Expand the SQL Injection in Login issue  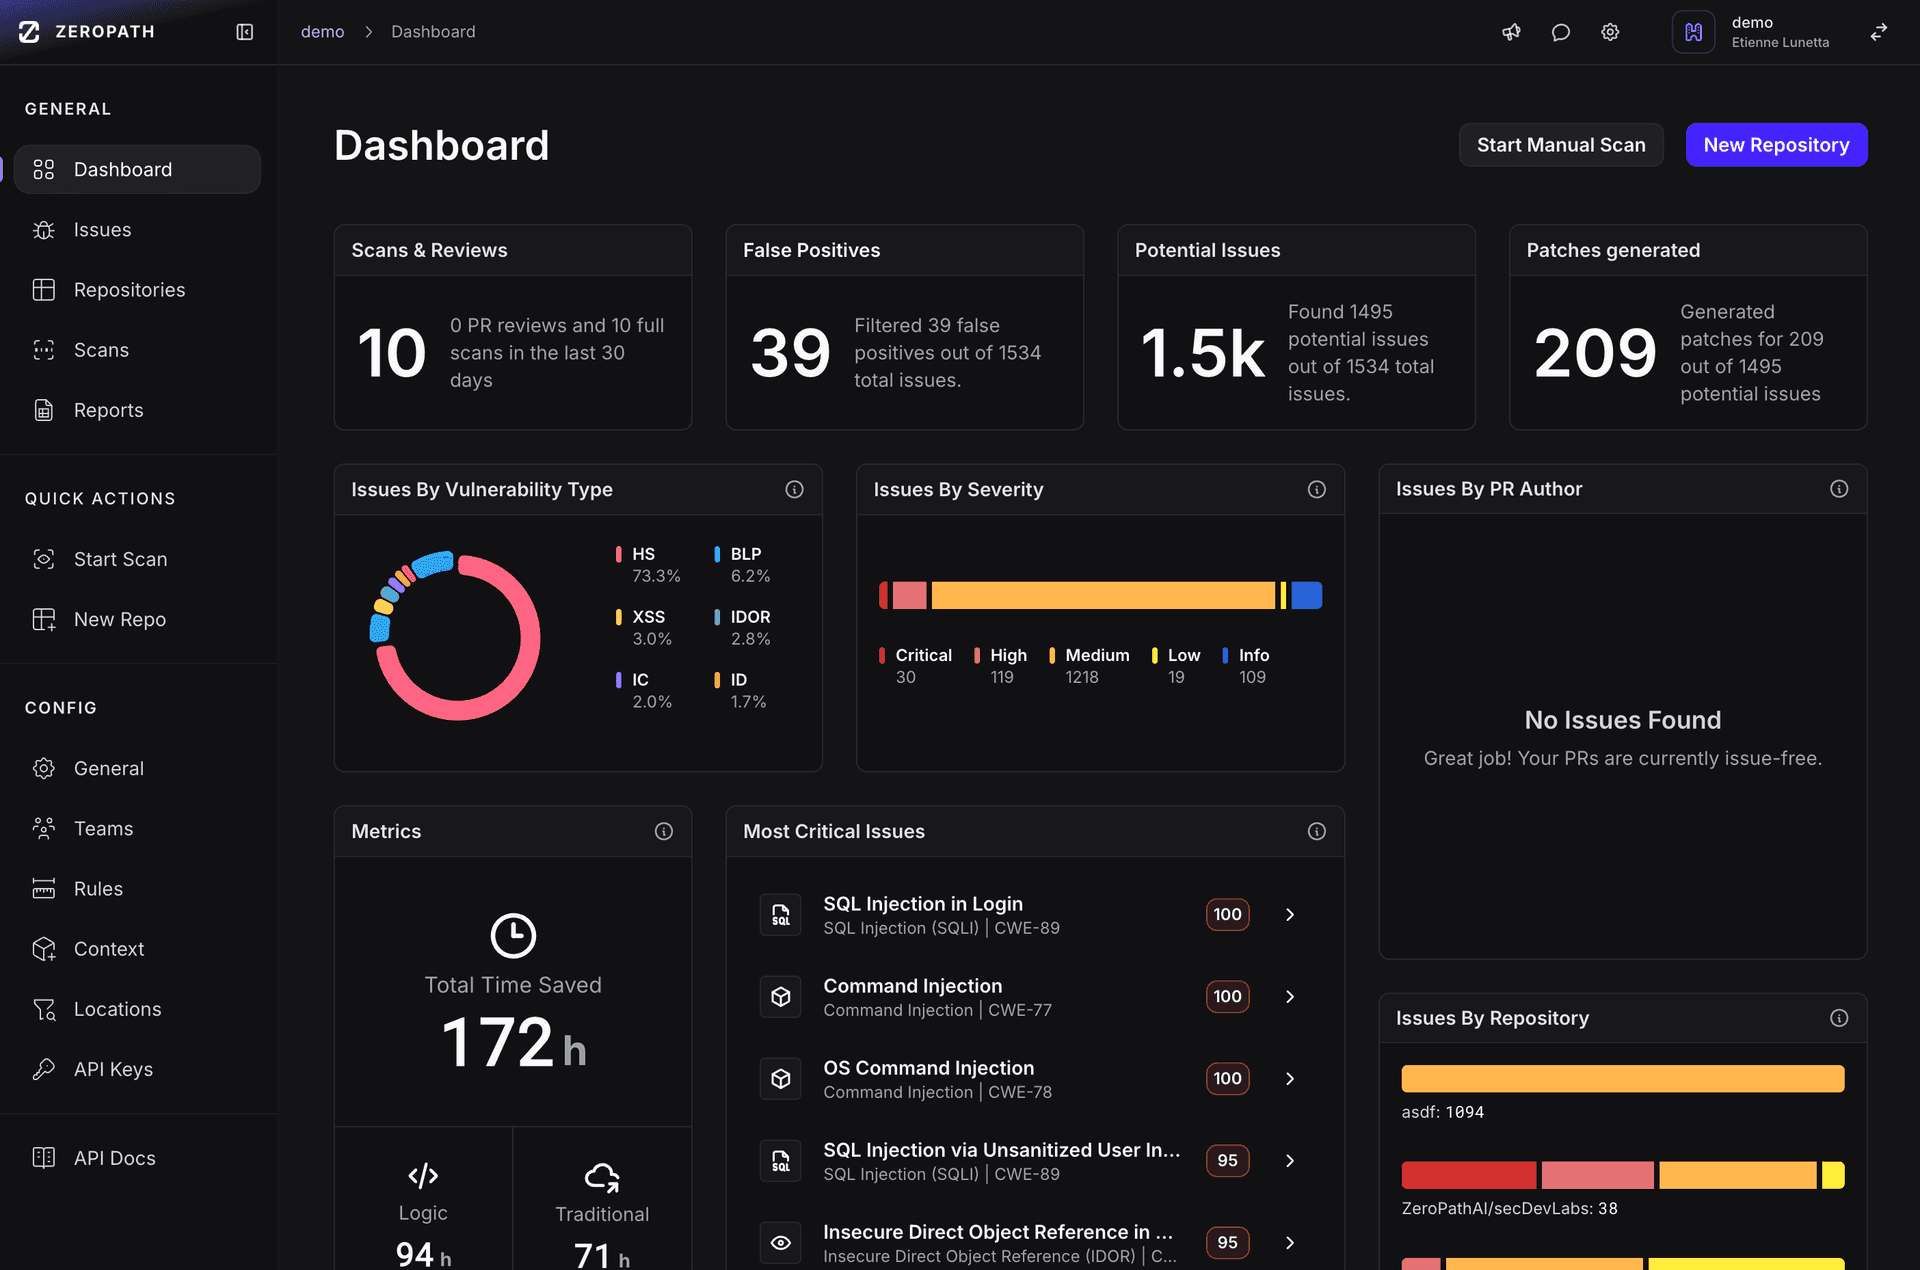[1289, 914]
